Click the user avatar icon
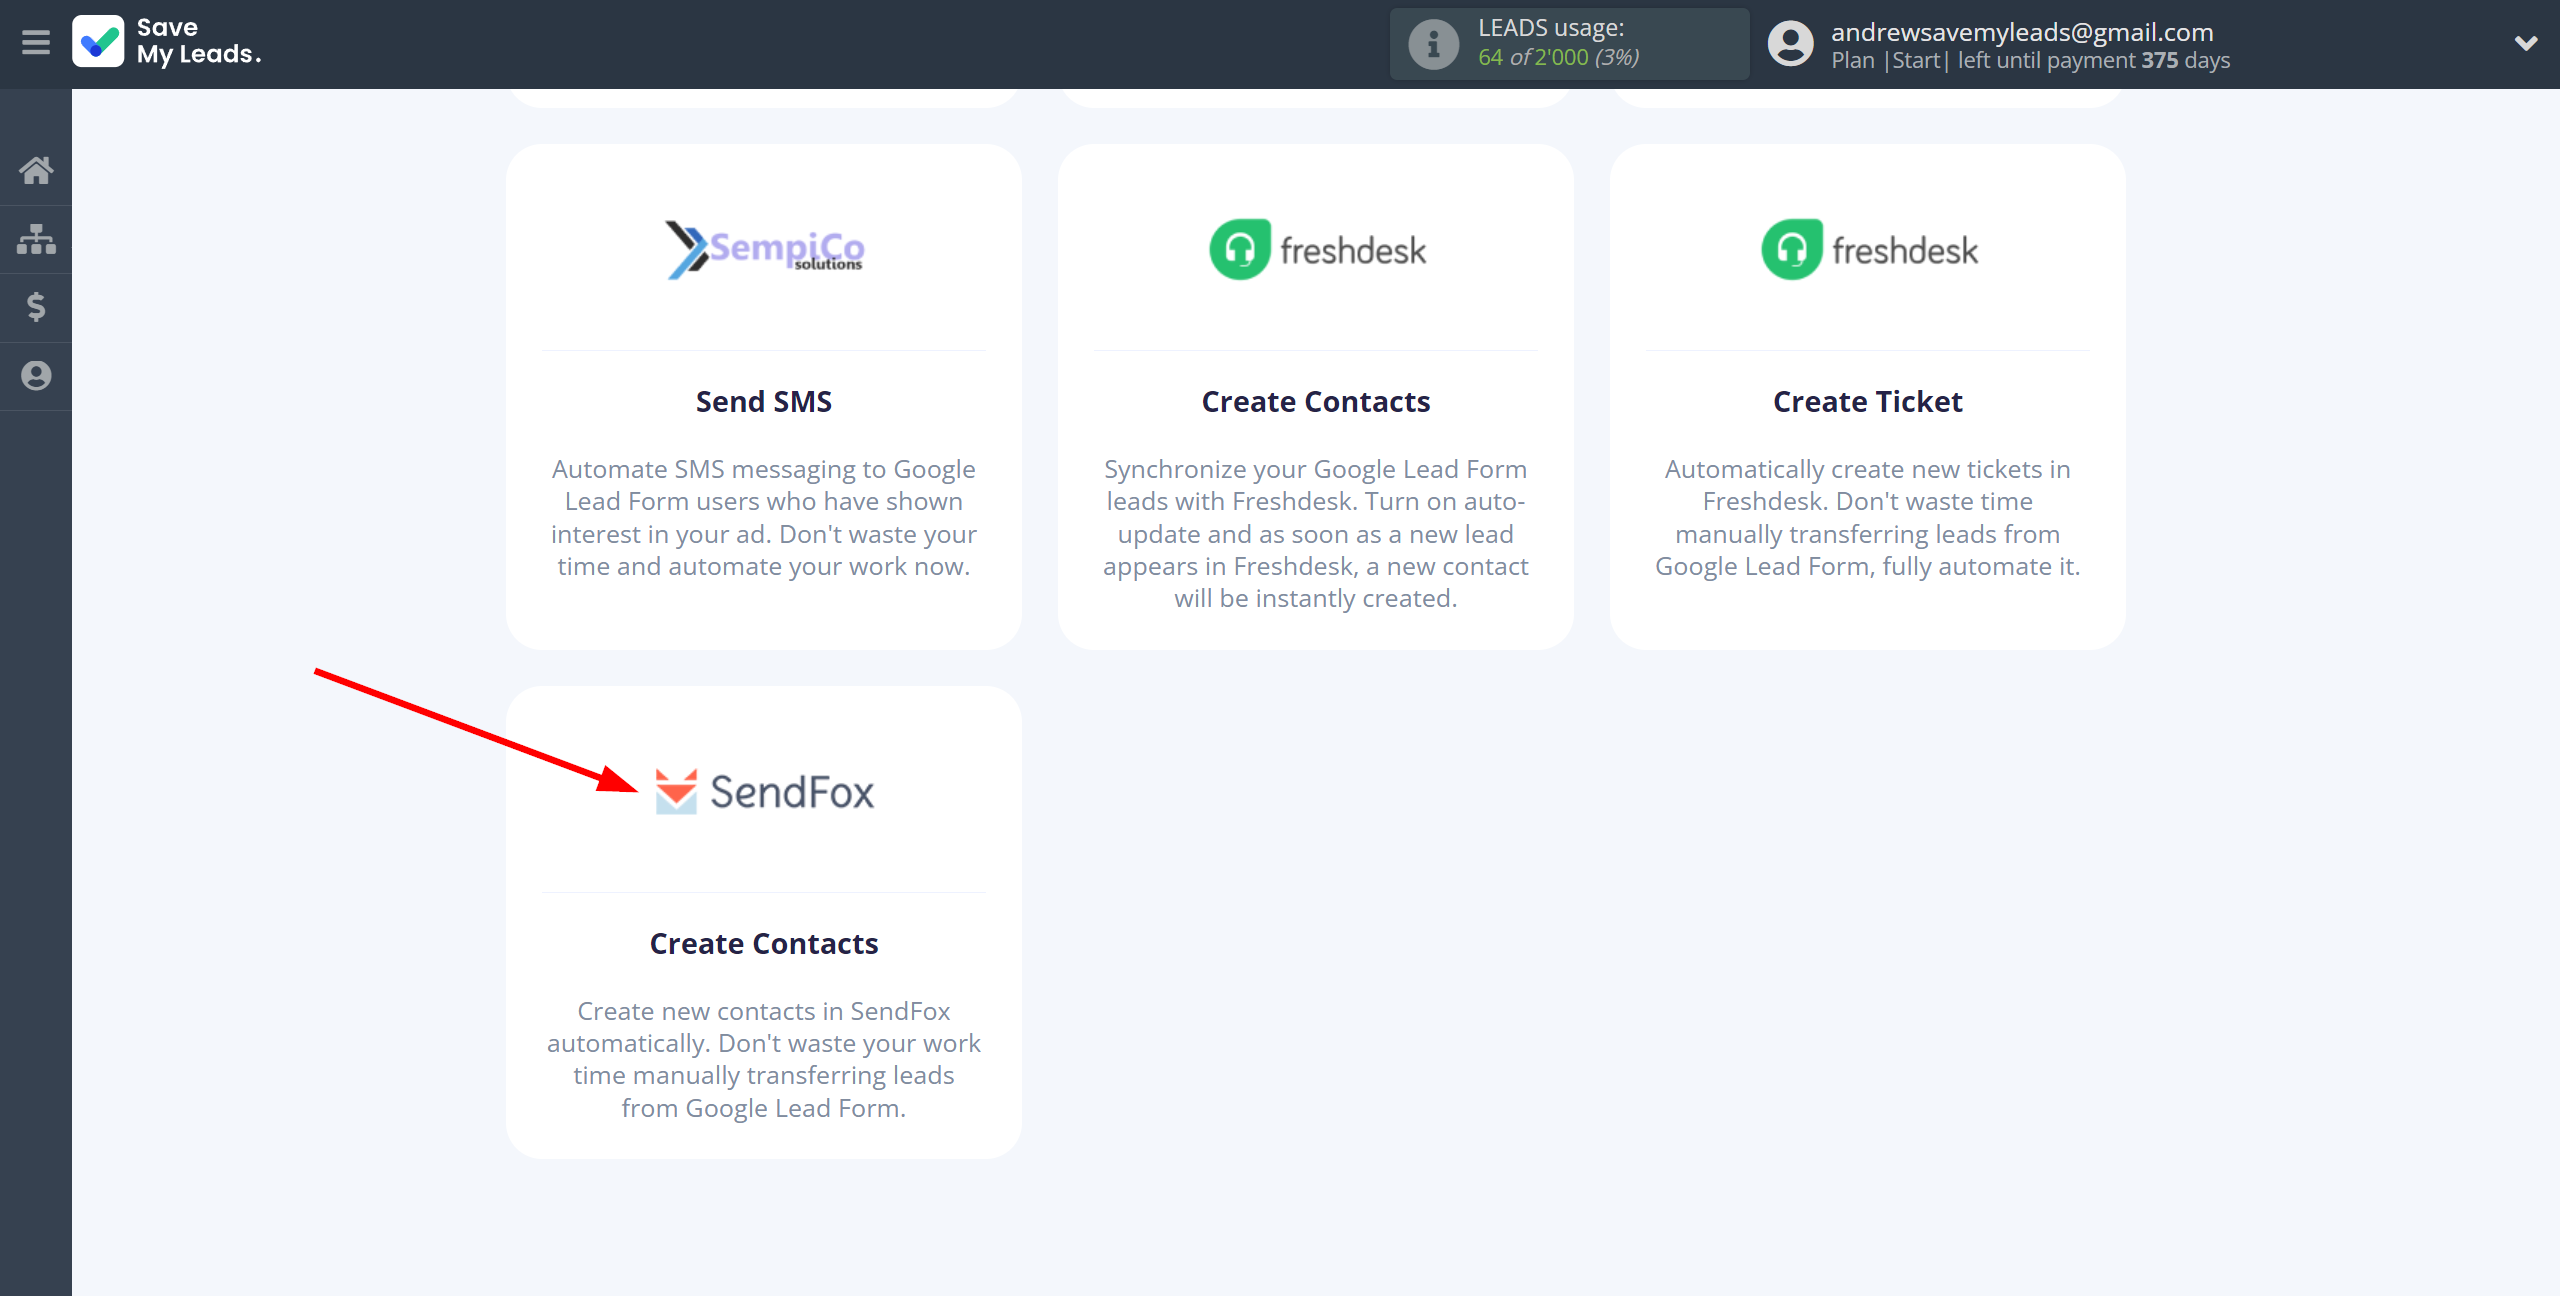The height and width of the screenshot is (1296, 2560). pyautogui.click(x=1790, y=44)
